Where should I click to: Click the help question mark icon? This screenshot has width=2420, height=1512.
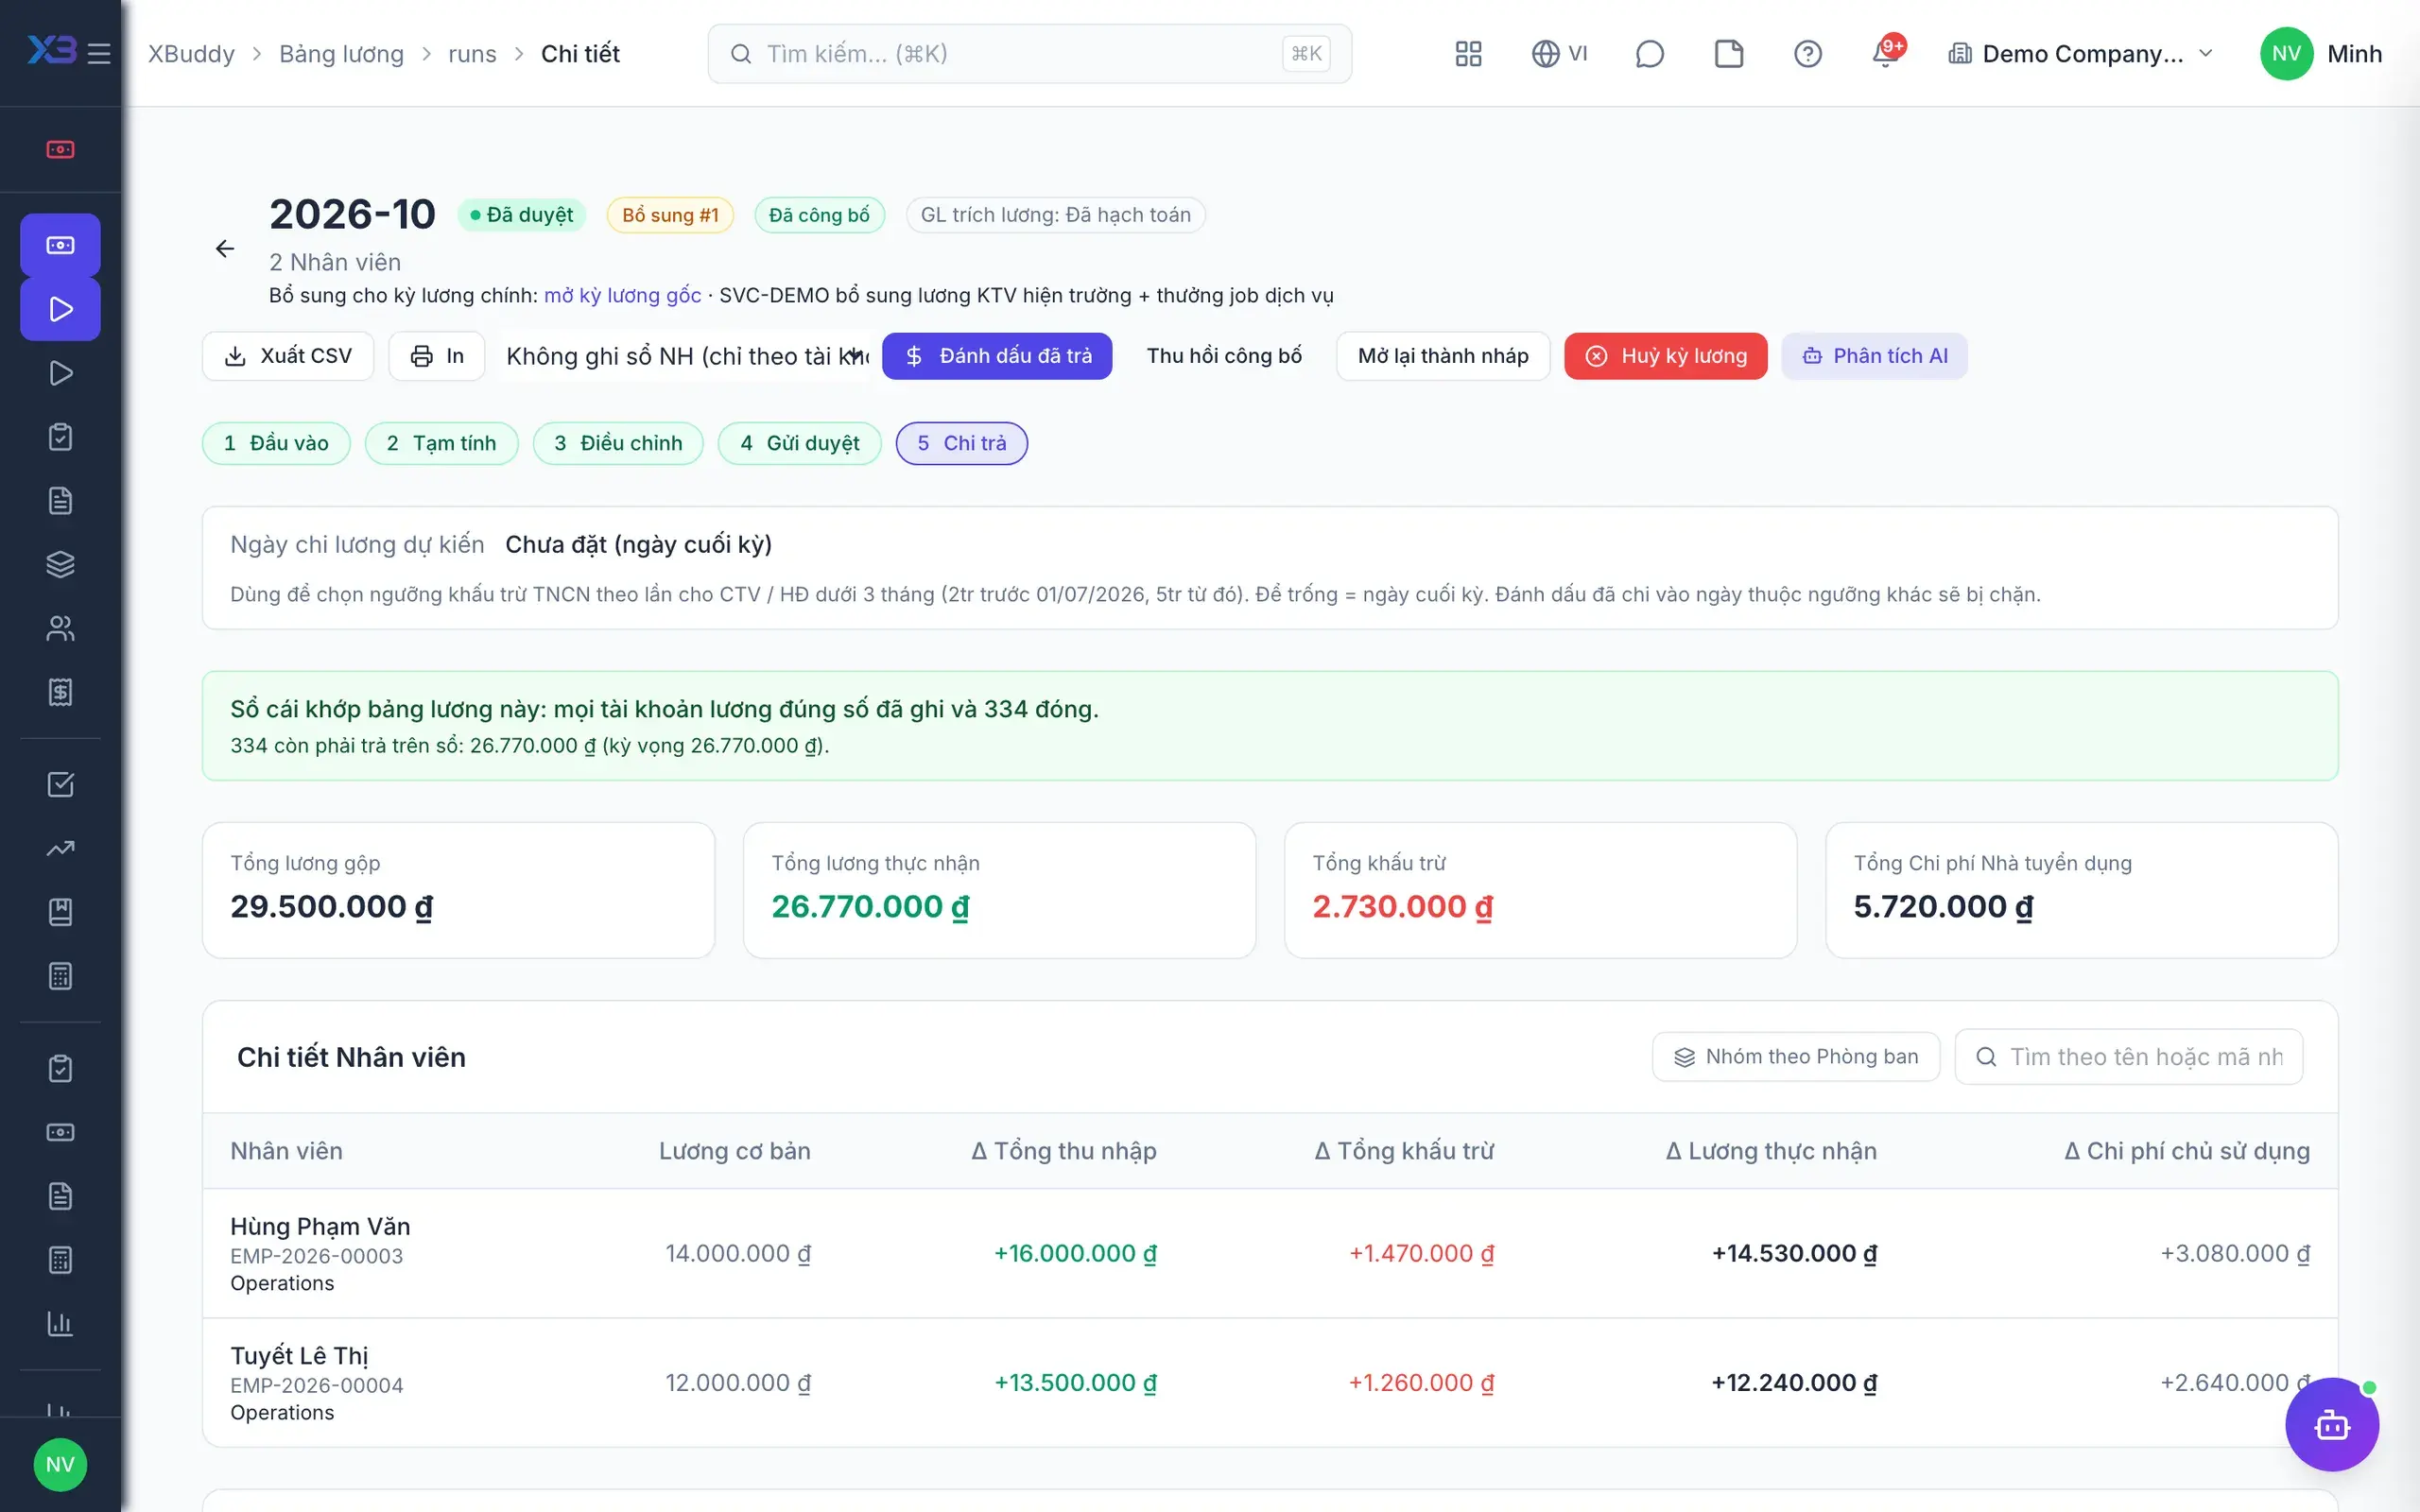click(1807, 53)
